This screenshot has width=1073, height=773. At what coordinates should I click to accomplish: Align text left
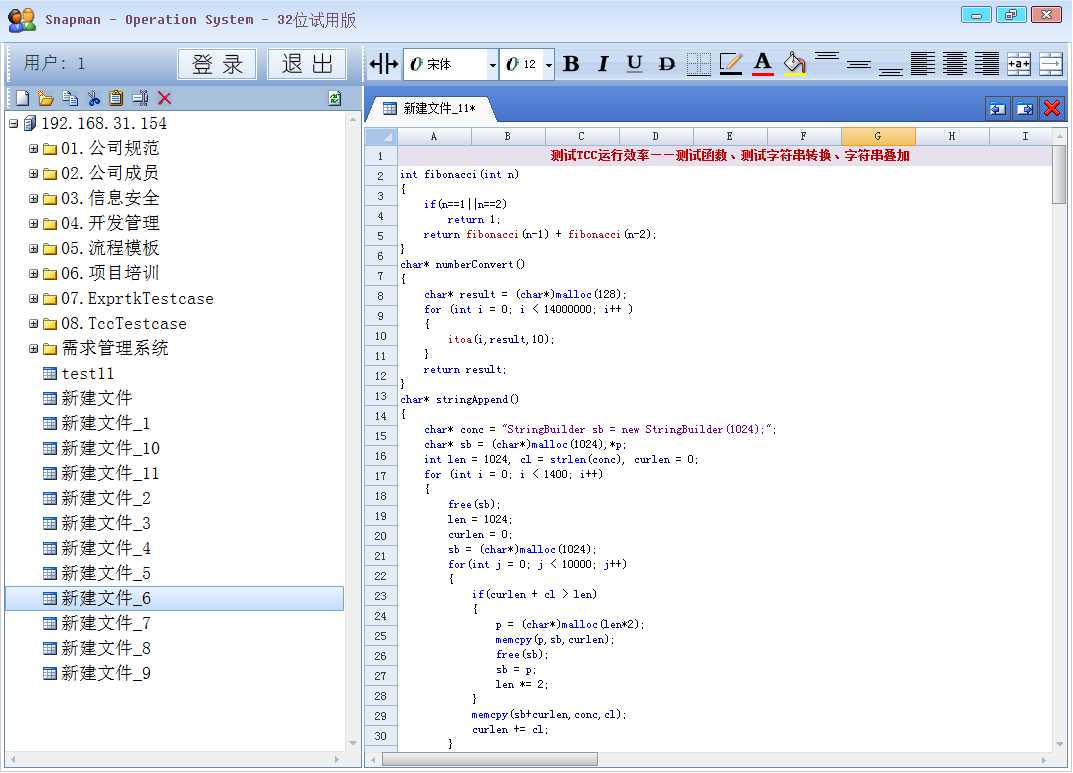click(922, 64)
